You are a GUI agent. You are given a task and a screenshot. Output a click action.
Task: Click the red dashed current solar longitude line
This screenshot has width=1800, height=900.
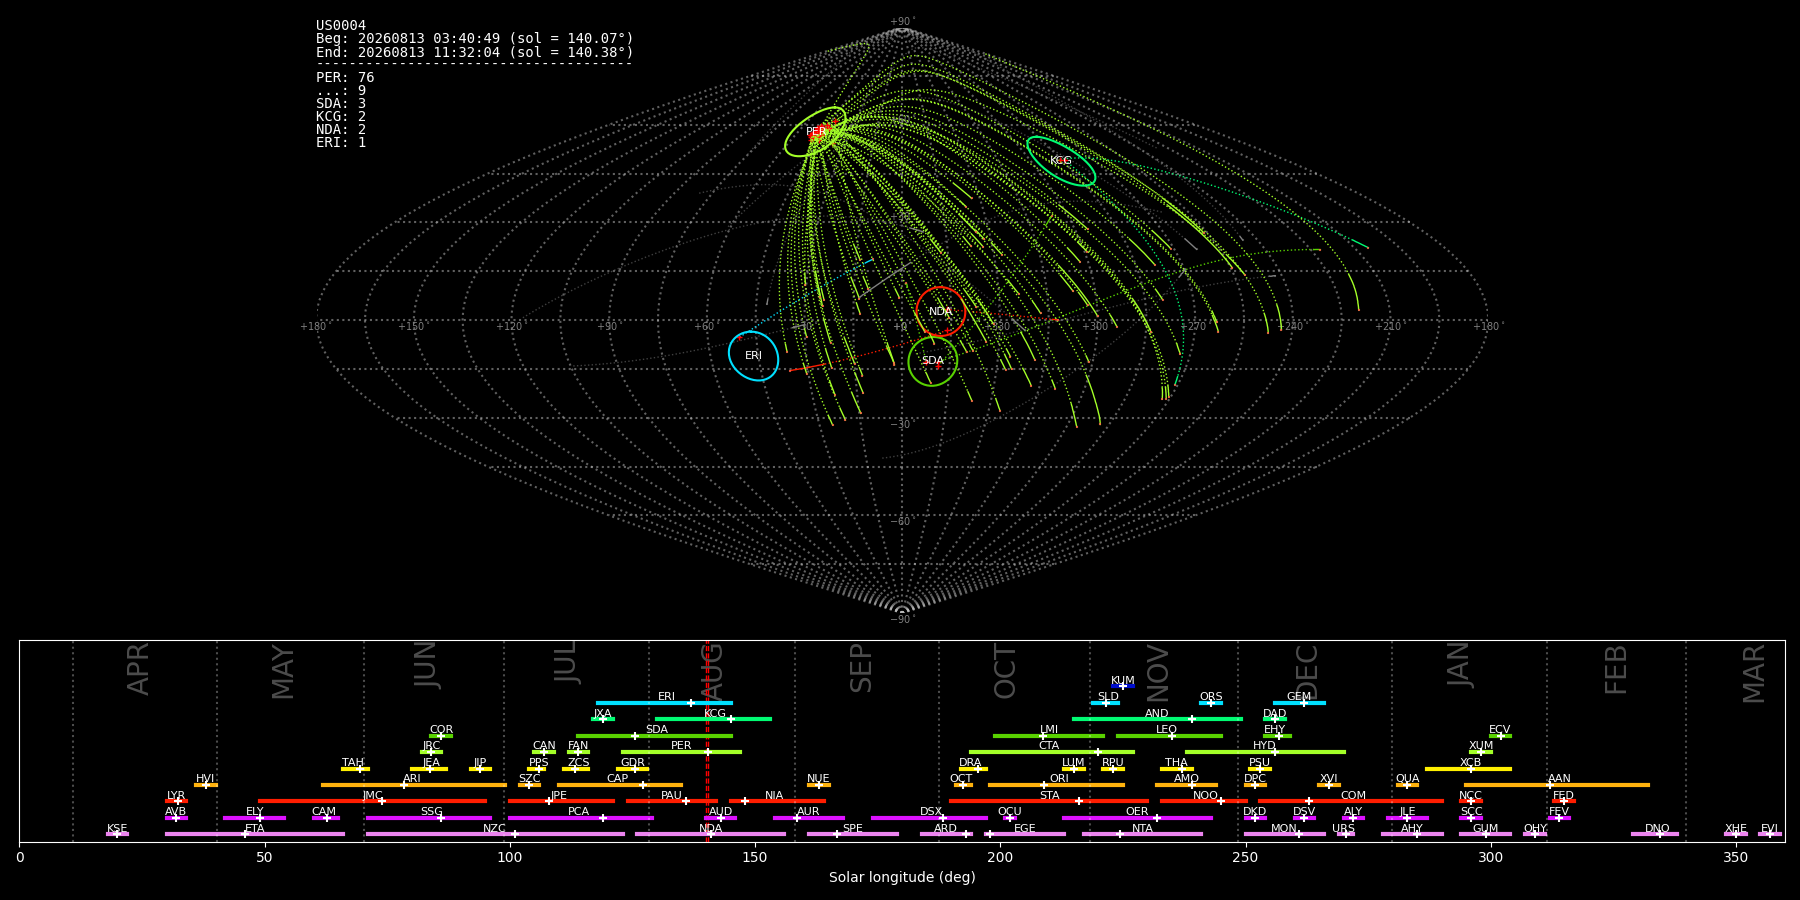tap(707, 740)
